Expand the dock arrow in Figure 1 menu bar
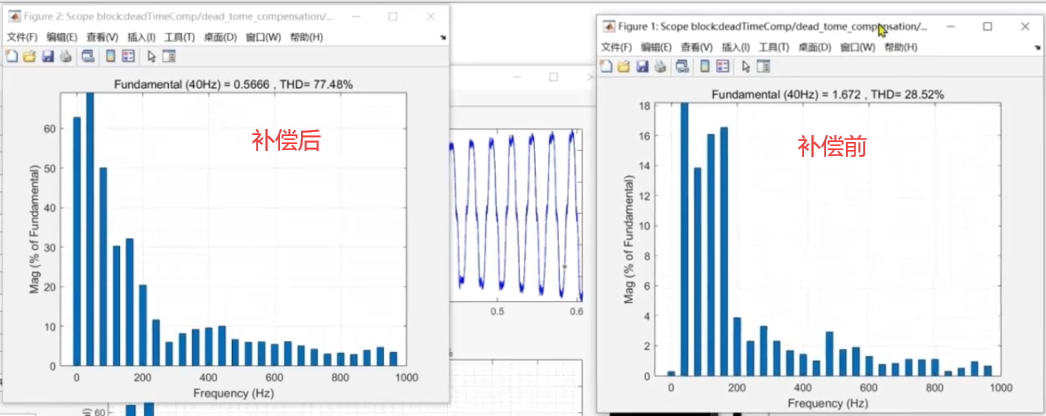Viewport: 1046px width, 416px height. [x=1036, y=48]
